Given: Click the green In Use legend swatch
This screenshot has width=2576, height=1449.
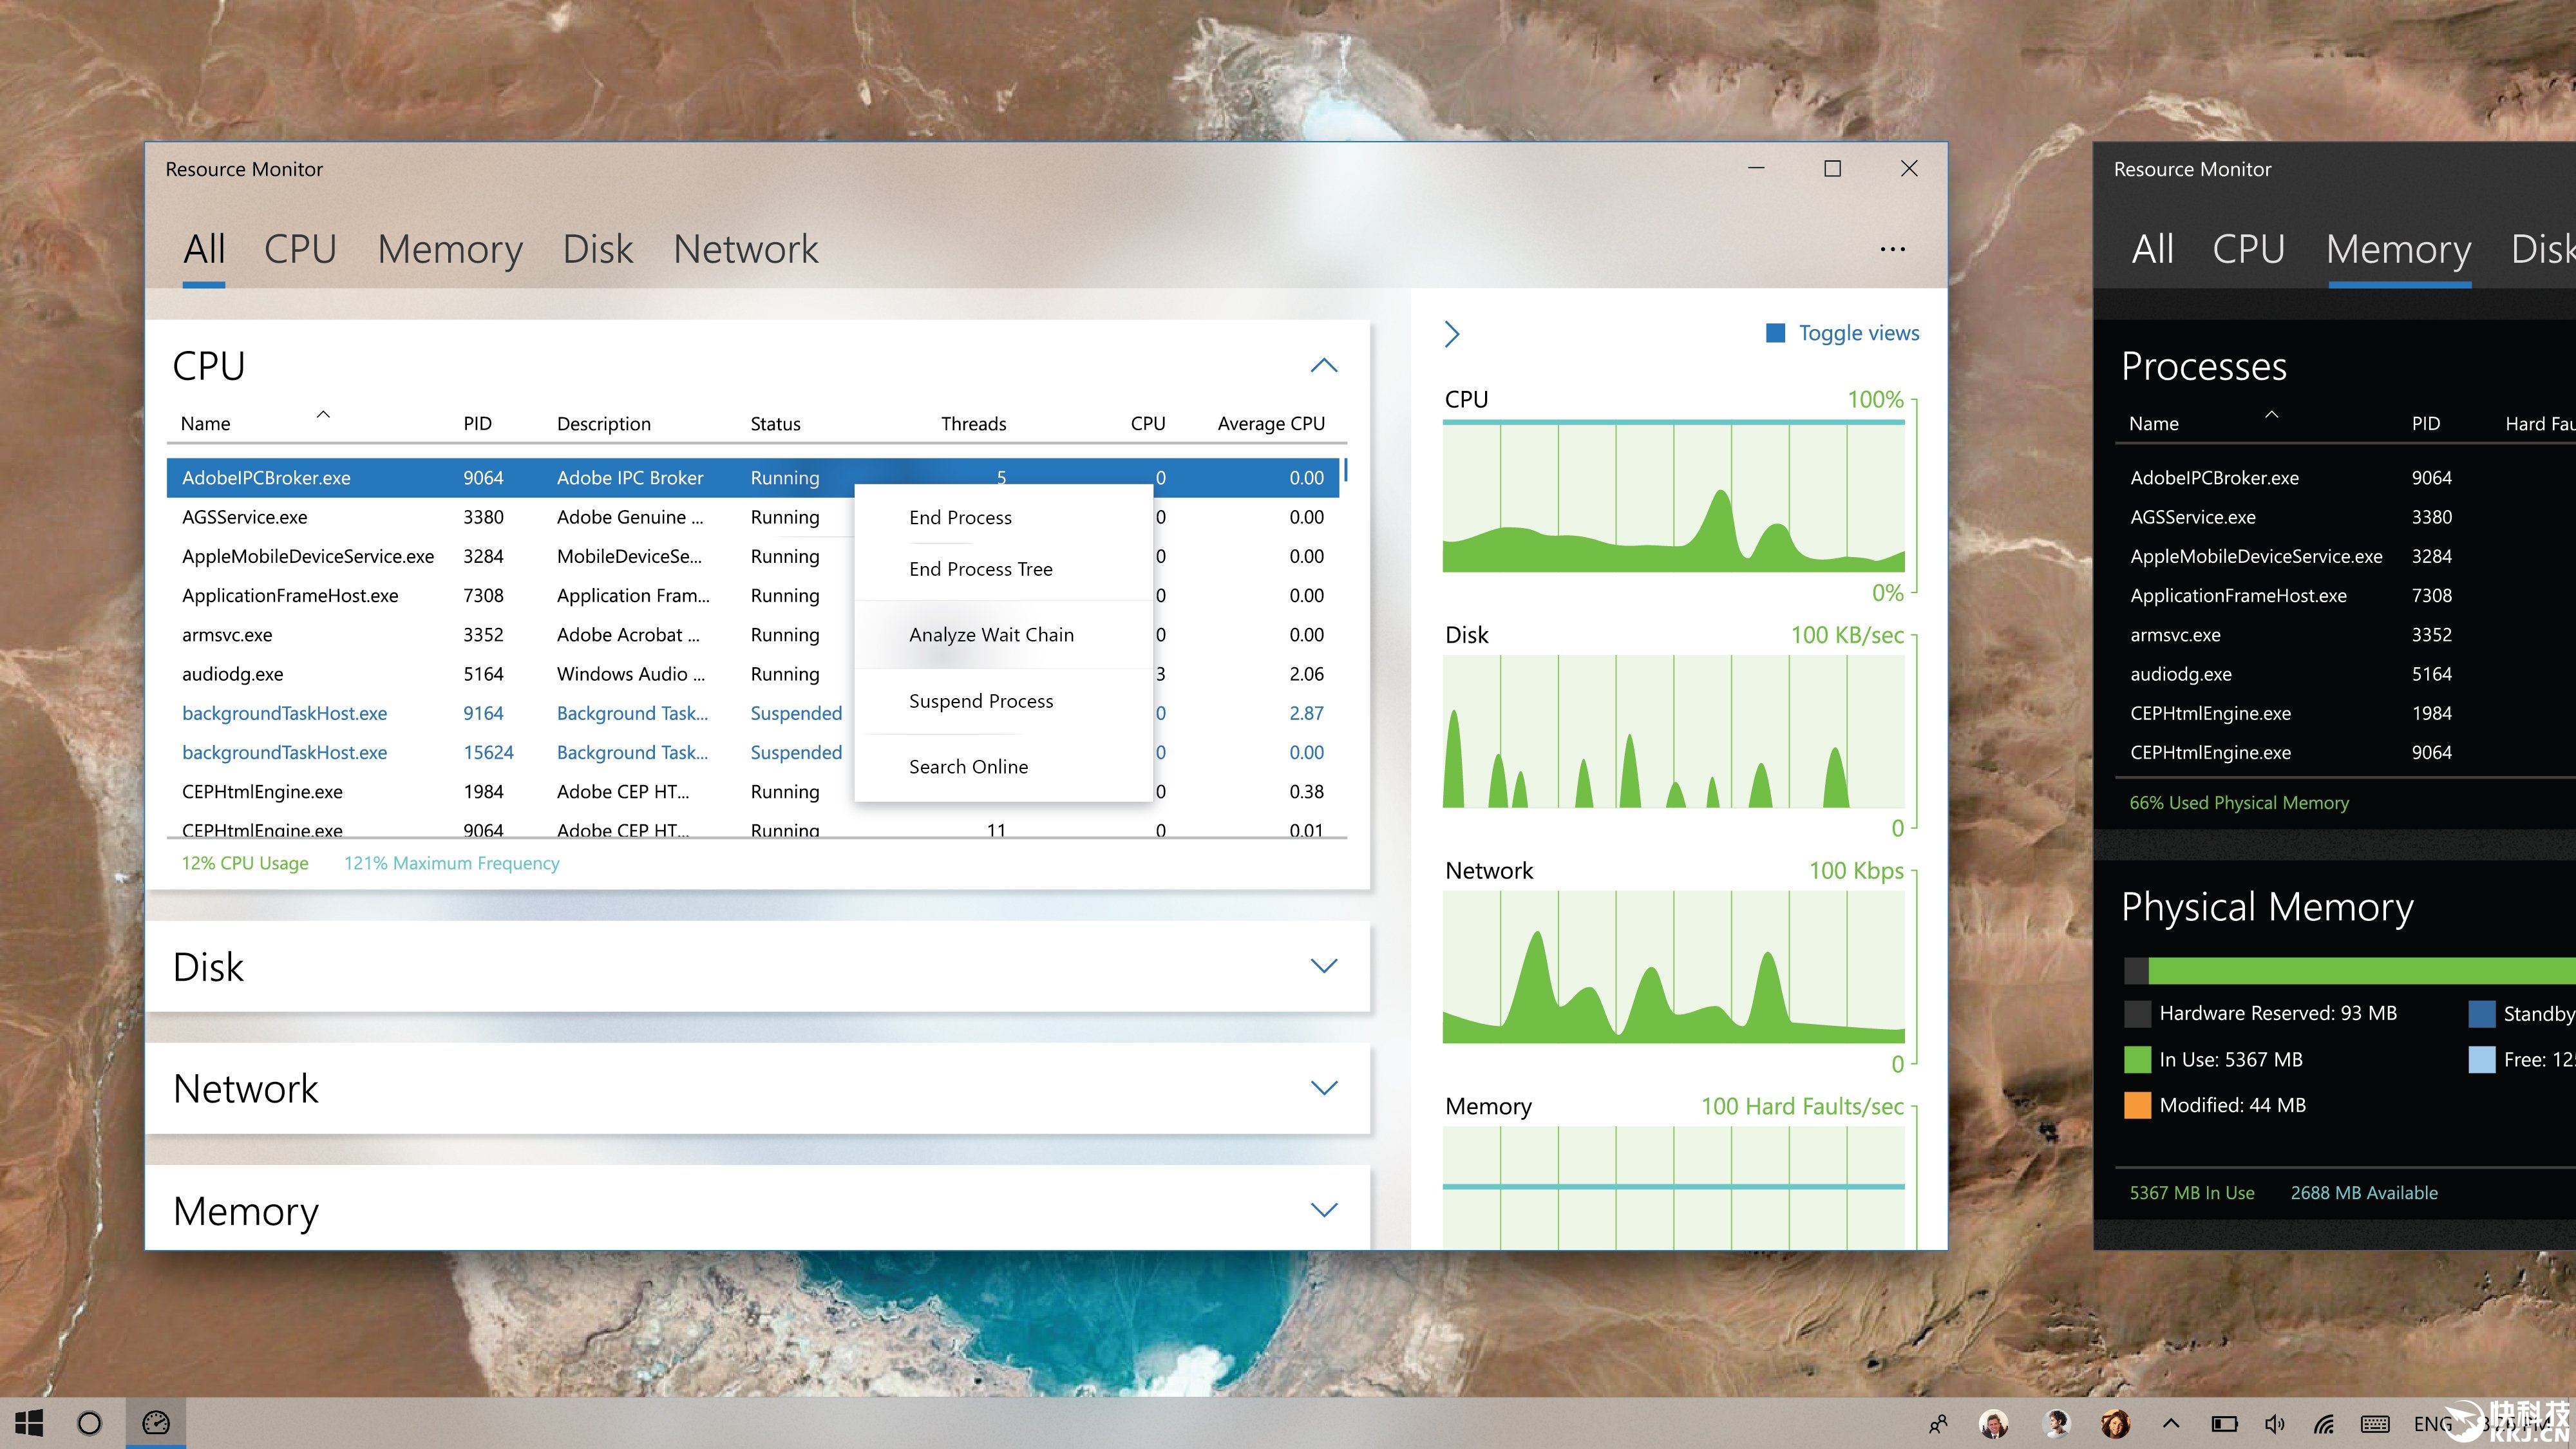Looking at the screenshot, I should [2137, 1059].
